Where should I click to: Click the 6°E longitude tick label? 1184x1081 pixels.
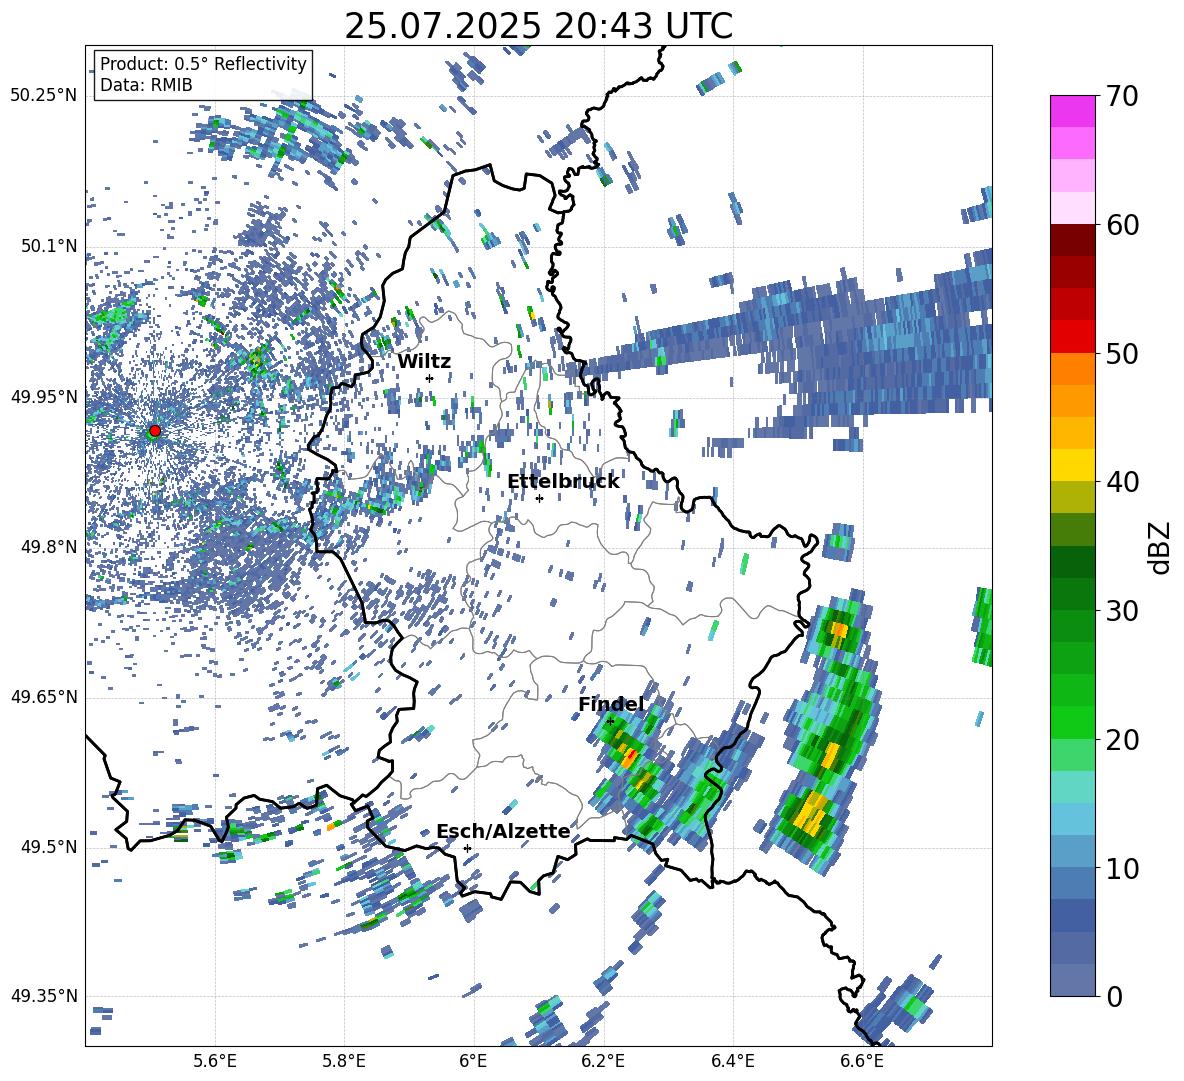coord(473,1061)
